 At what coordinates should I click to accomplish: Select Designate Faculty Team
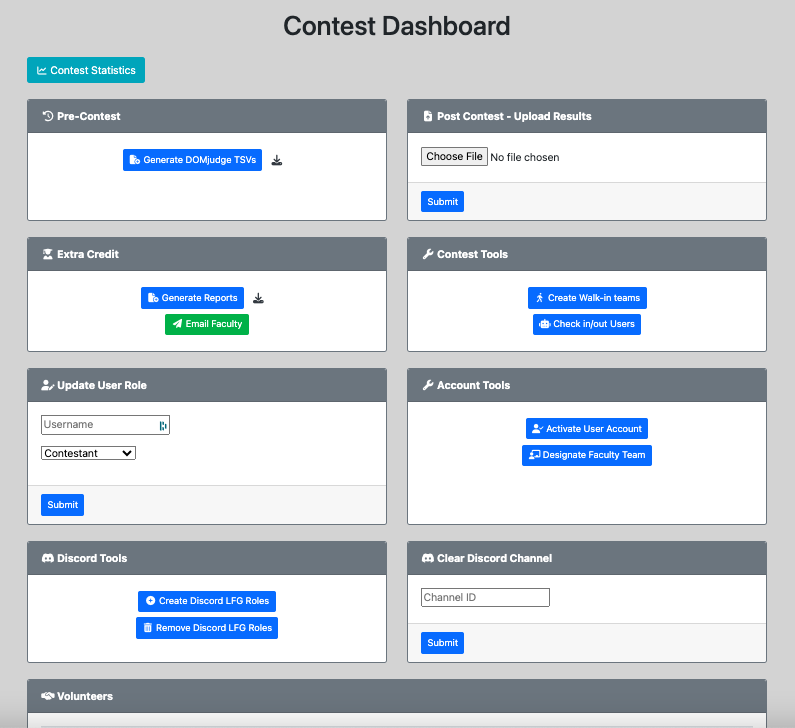[587, 454]
